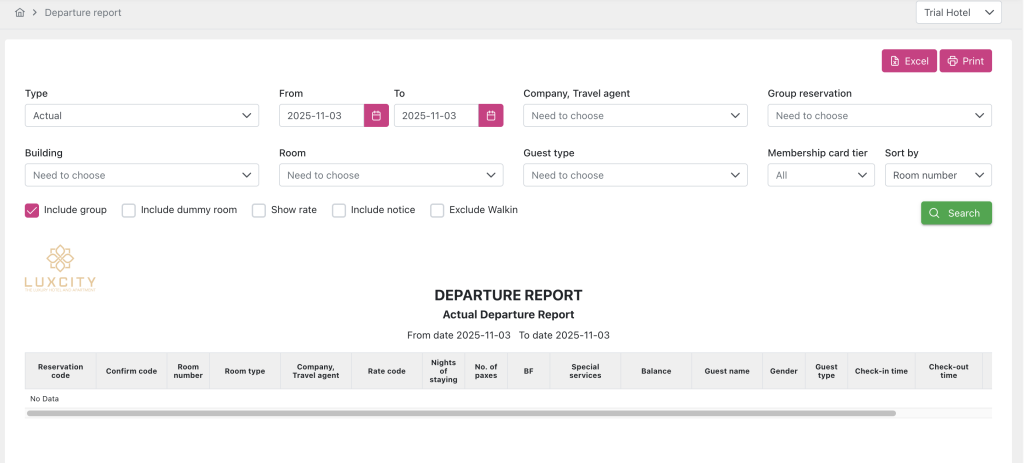Open the To date calendar picker
The height and width of the screenshot is (463, 1024).
tap(491, 116)
